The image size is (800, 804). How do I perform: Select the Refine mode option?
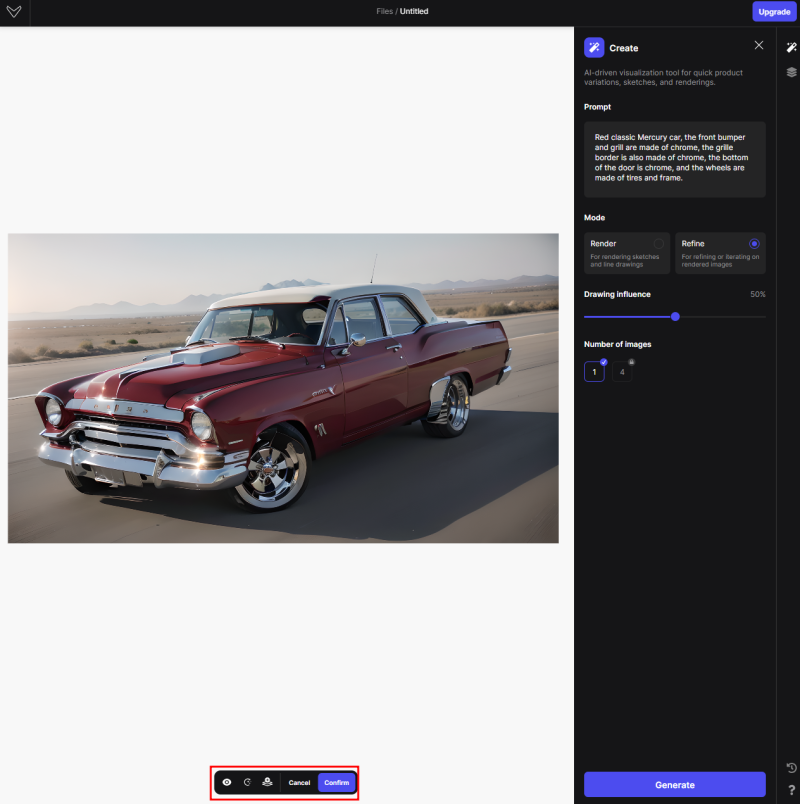(720, 253)
